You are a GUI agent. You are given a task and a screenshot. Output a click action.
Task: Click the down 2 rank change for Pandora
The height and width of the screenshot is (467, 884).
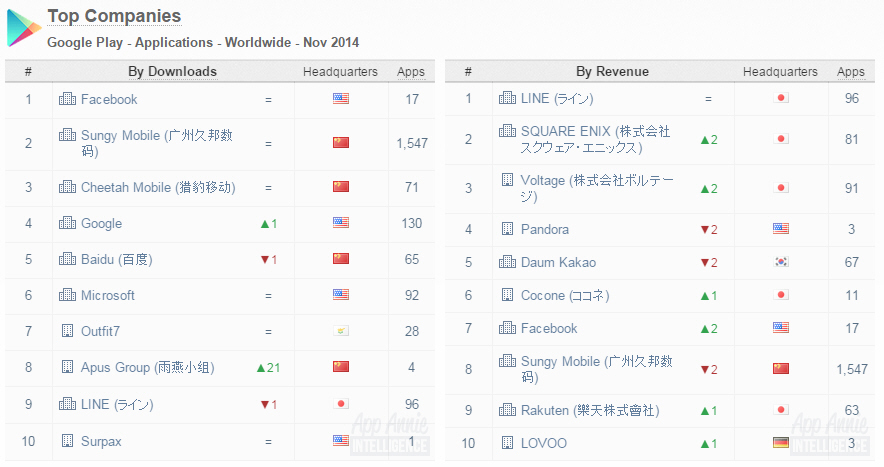pos(709,230)
